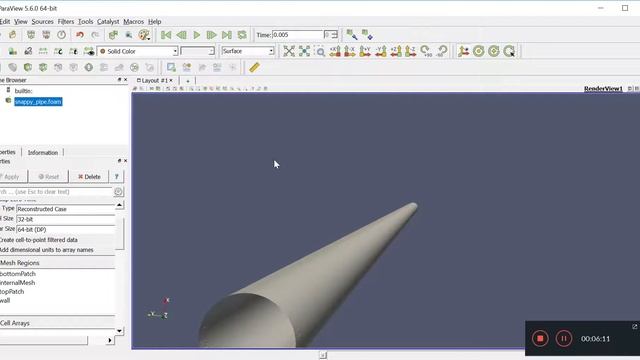Toggle center of rotation visibility

point(478,51)
